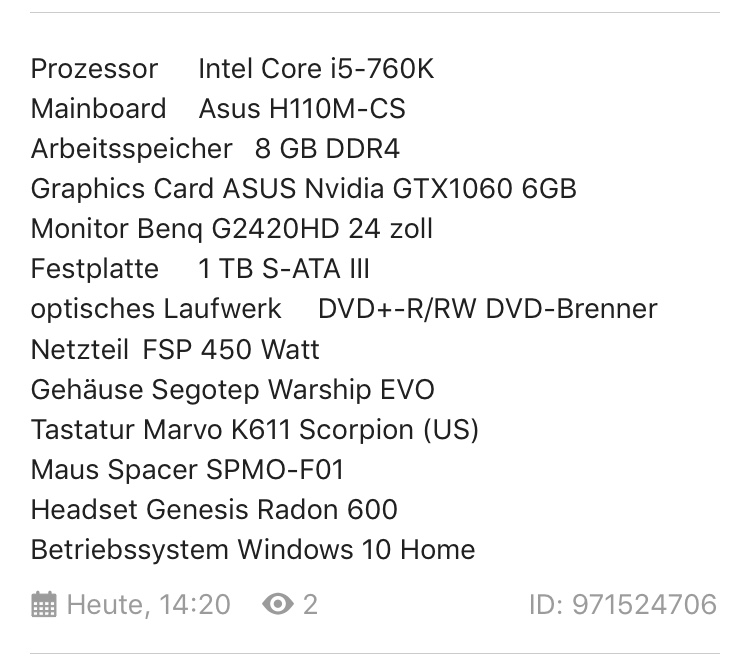
Task: Click the Graphics Card GTX1060 6GB line
Action: 303,189
